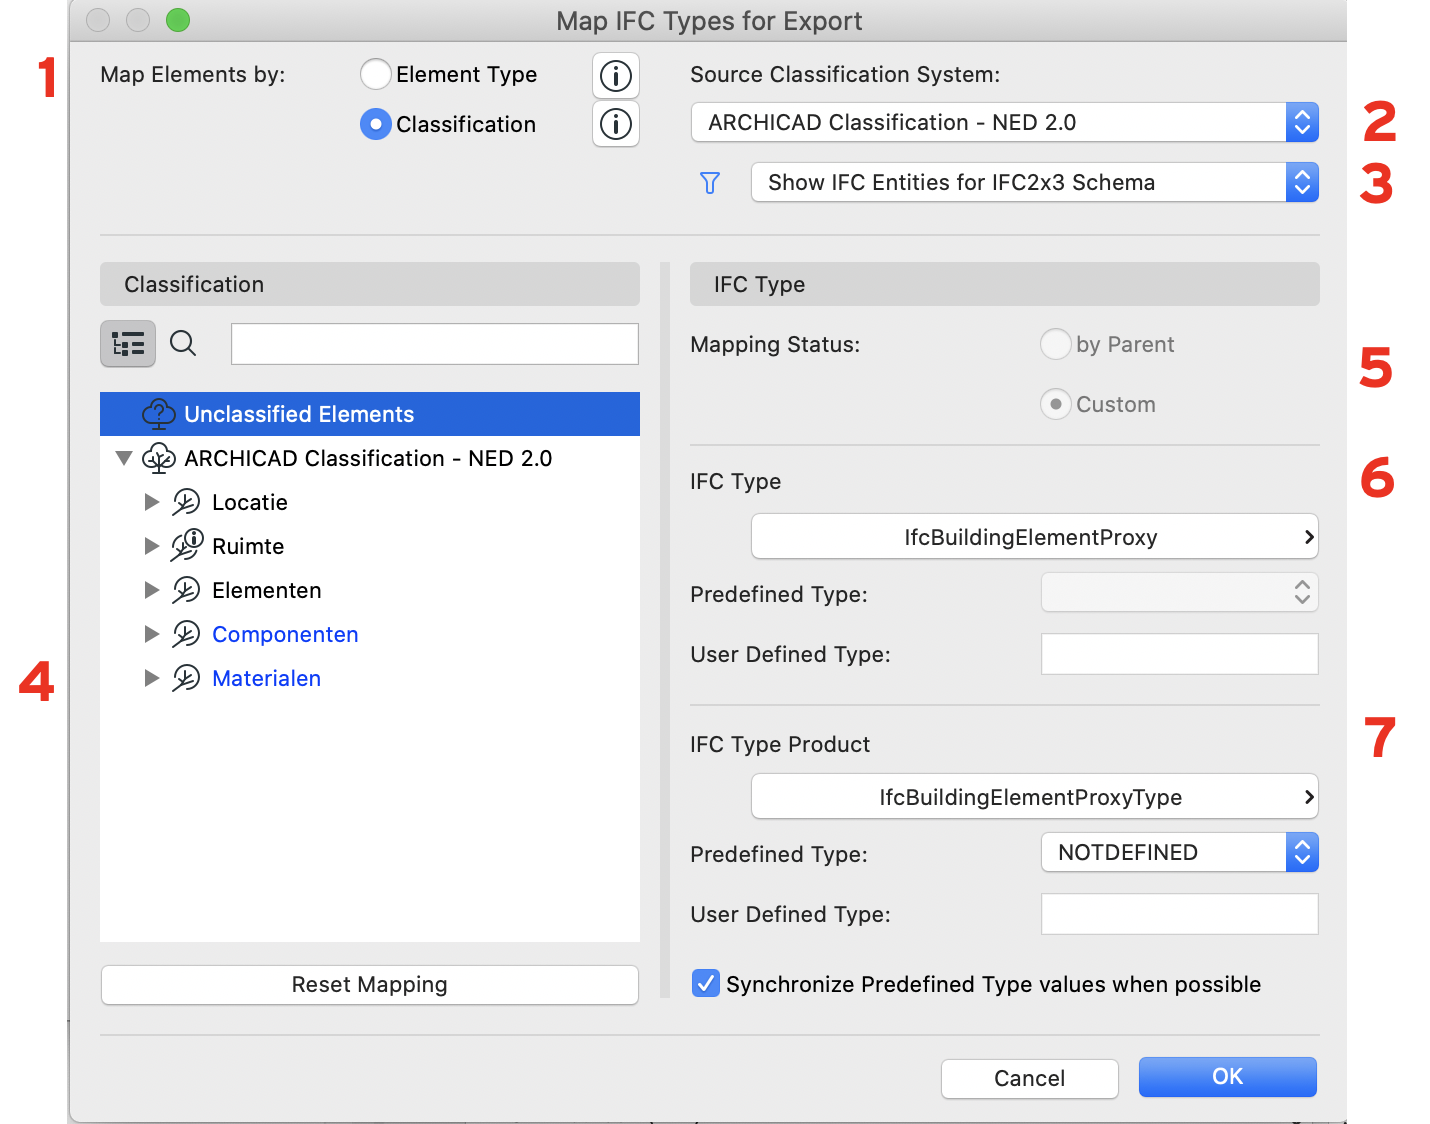Click the Materialen leaf icon

pyautogui.click(x=186, y=678)
